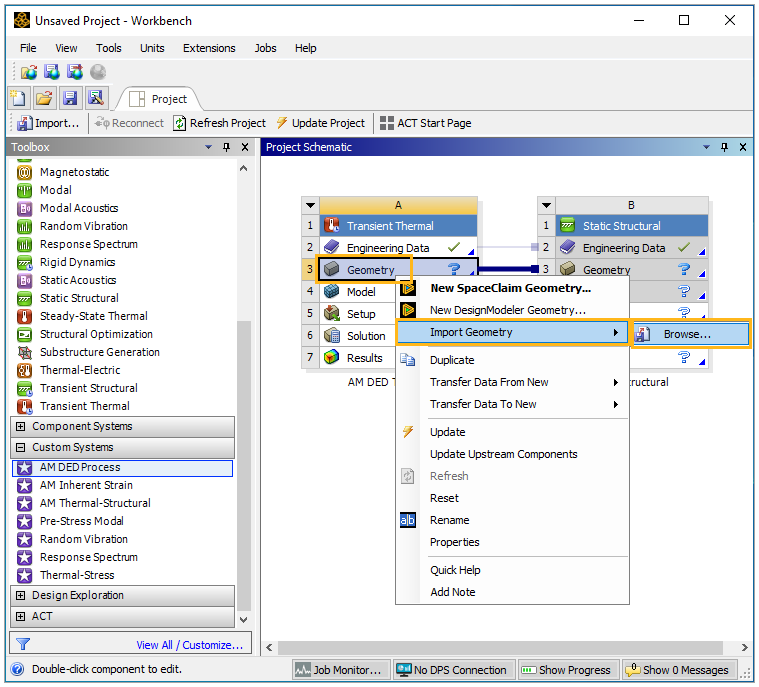
Task: Open the ACT Start Page
Action: 426,123
